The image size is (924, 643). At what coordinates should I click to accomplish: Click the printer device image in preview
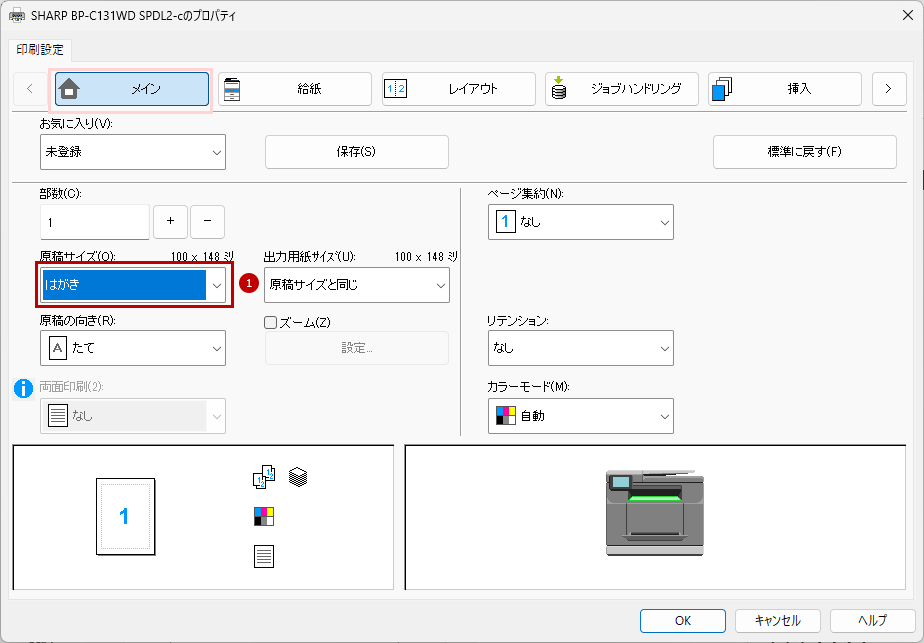pos(655,512)
